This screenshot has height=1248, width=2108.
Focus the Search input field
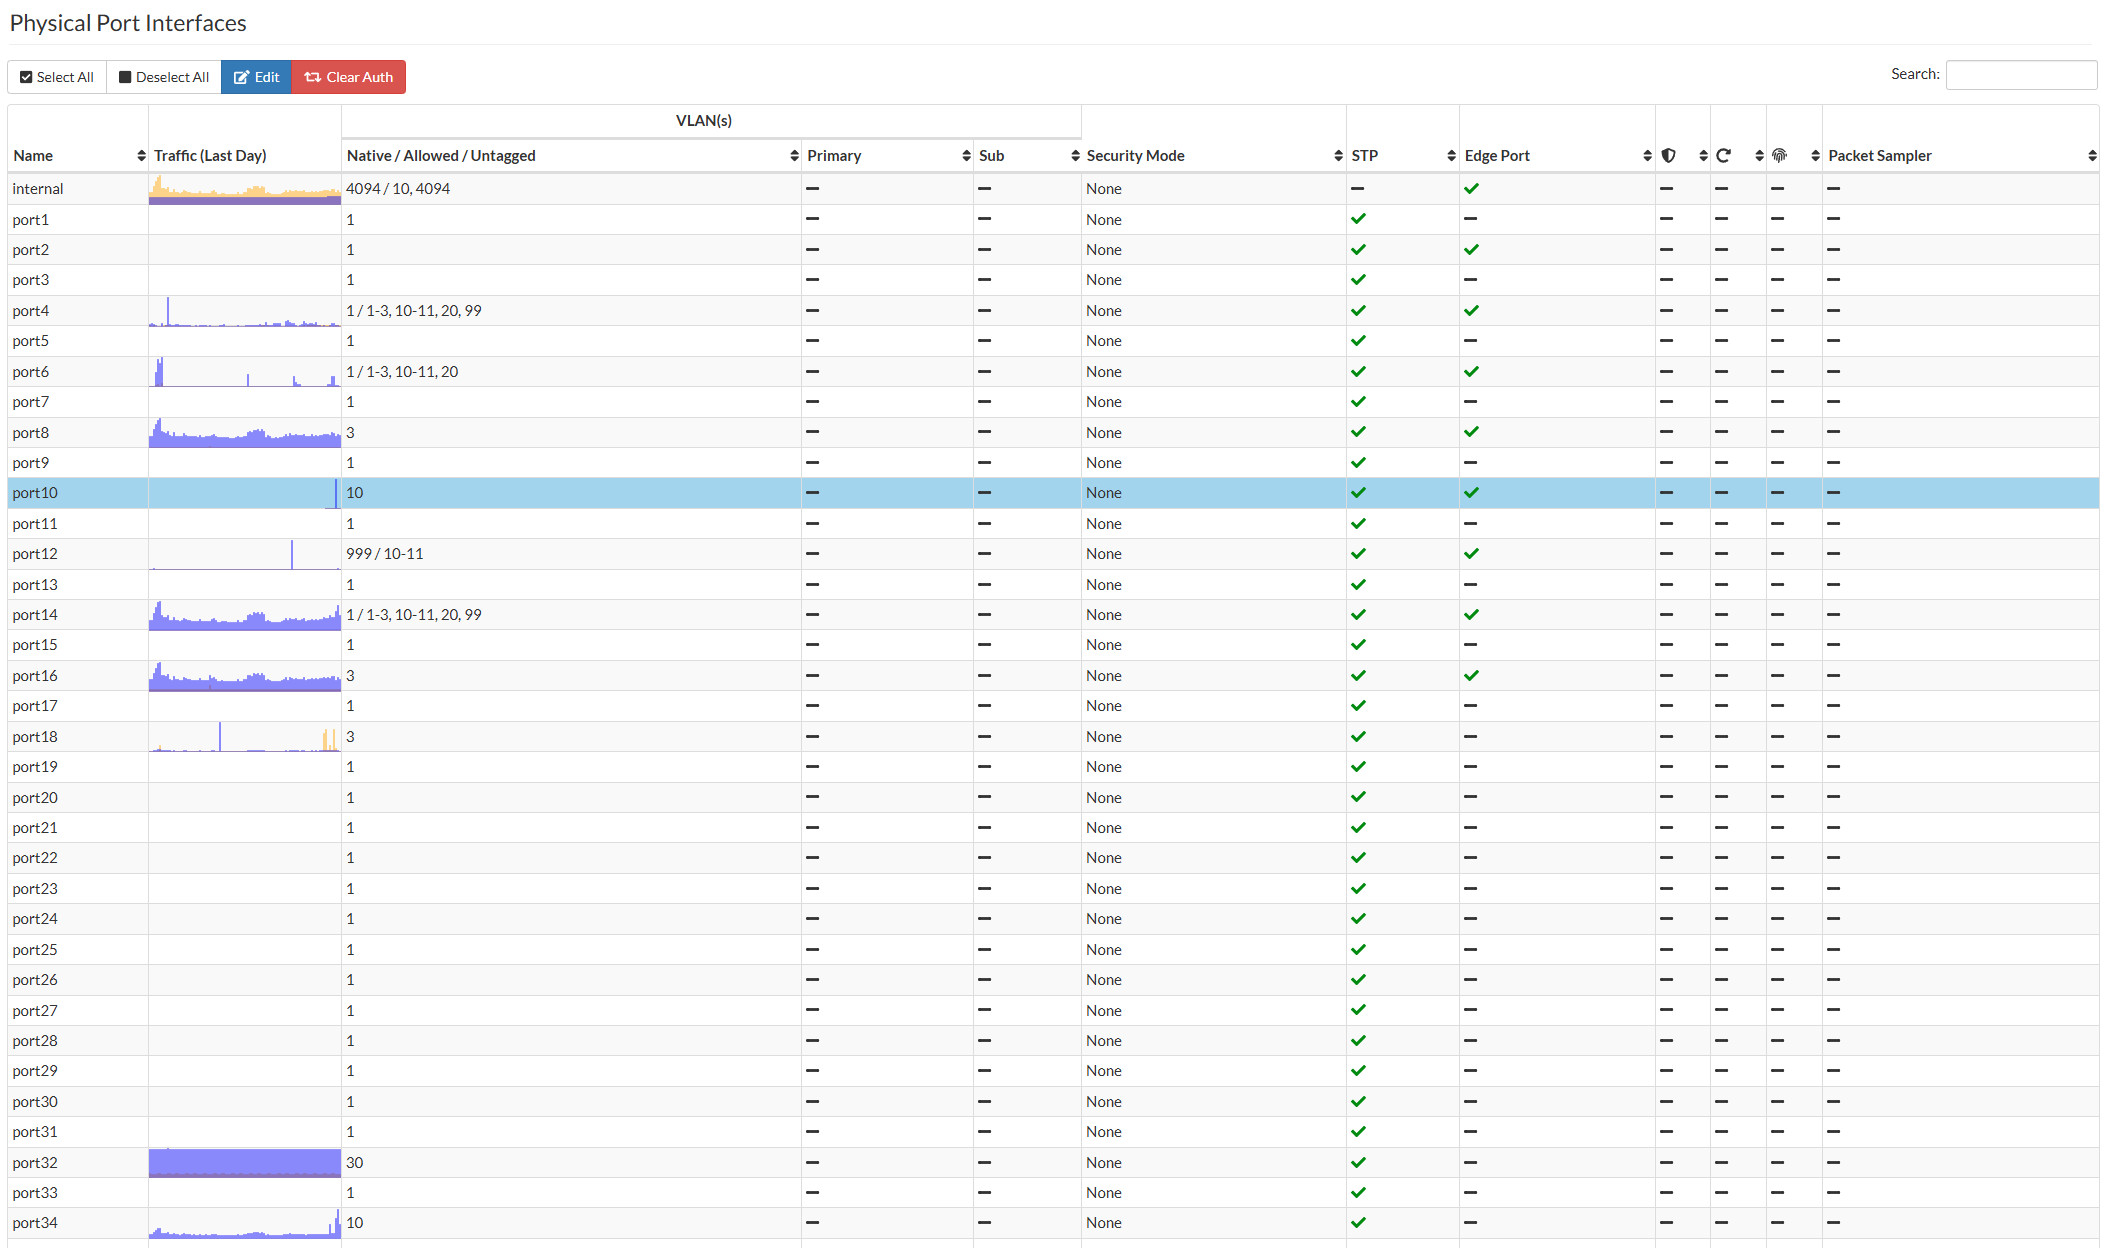[2021, 75]
